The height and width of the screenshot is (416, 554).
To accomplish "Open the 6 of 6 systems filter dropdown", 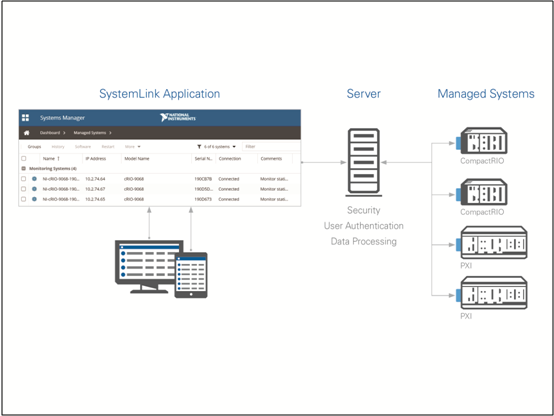I will (219, 147).
